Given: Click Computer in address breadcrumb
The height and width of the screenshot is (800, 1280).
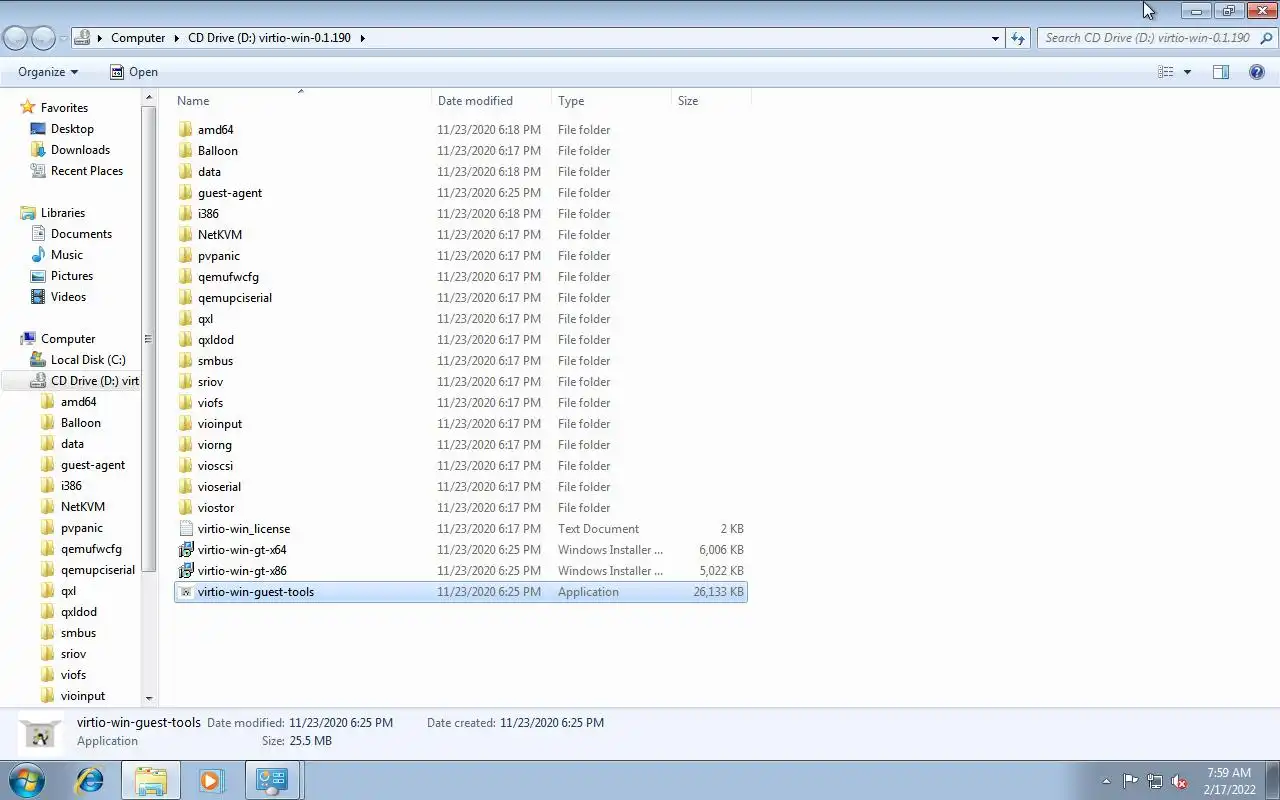Looking at the screenshot, I should pyautogui.click(x=138, y=38).
